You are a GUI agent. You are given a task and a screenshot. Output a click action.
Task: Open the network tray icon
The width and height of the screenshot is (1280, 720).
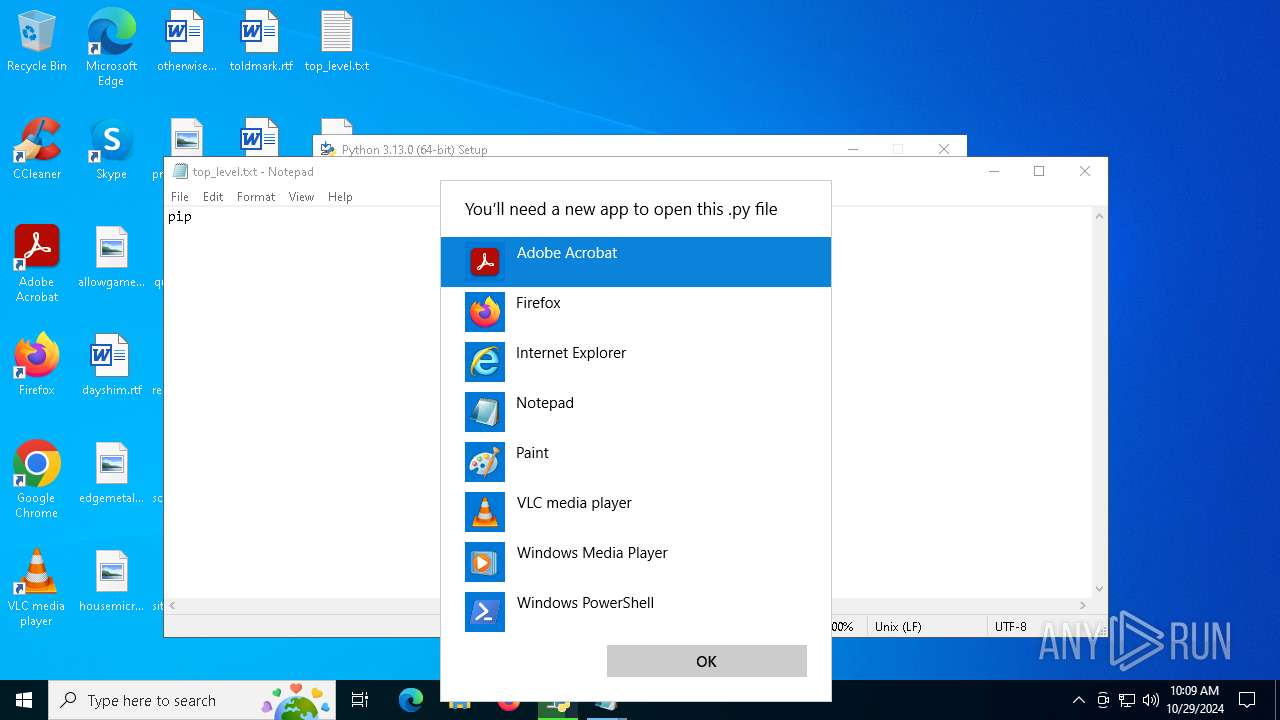[1127, 700]
